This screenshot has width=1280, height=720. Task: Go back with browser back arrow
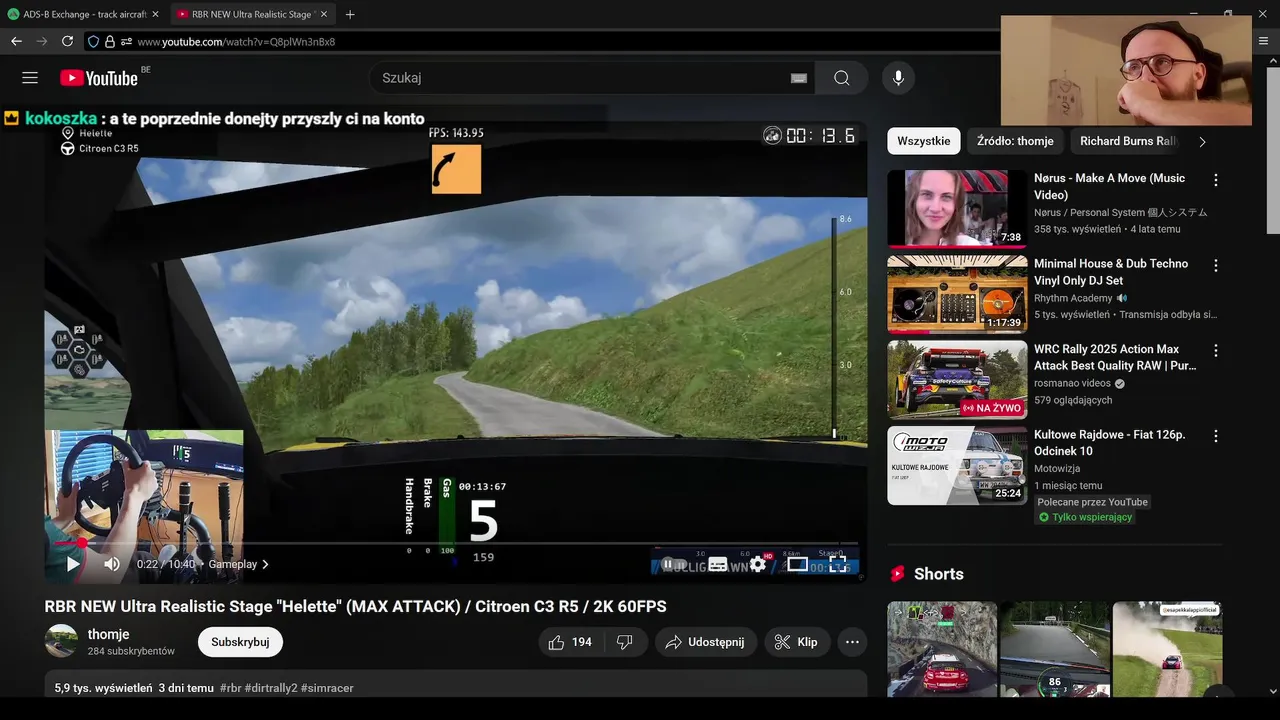point(16,41)
